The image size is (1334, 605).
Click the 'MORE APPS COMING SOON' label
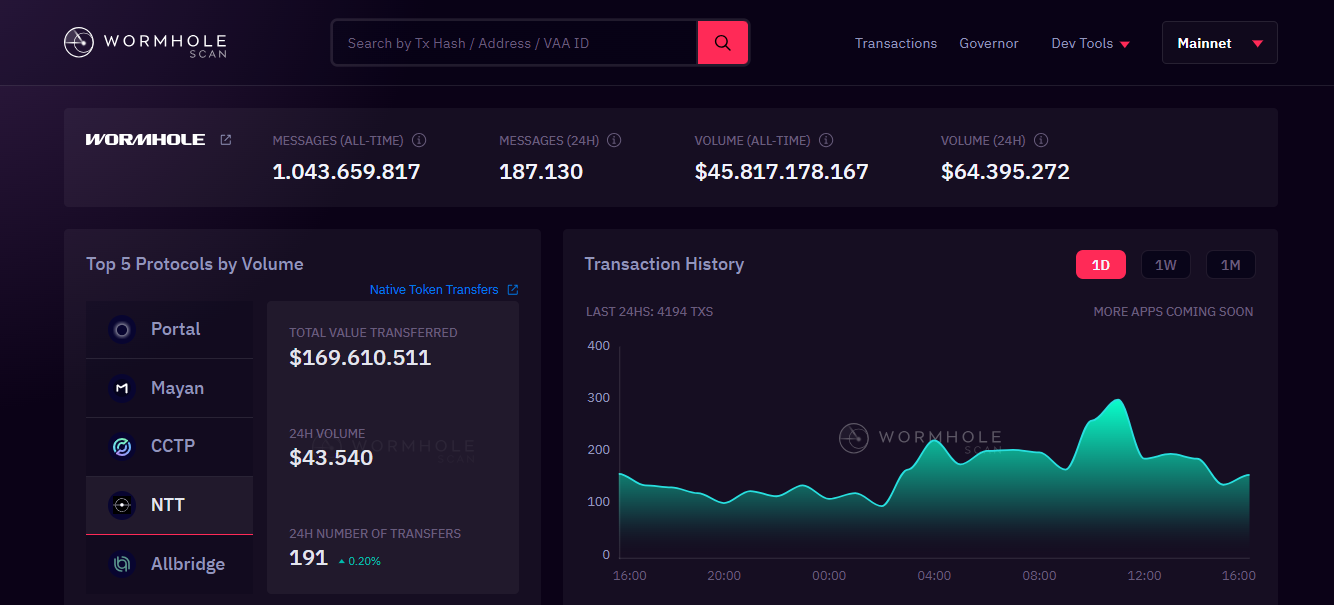[1173, 312]
